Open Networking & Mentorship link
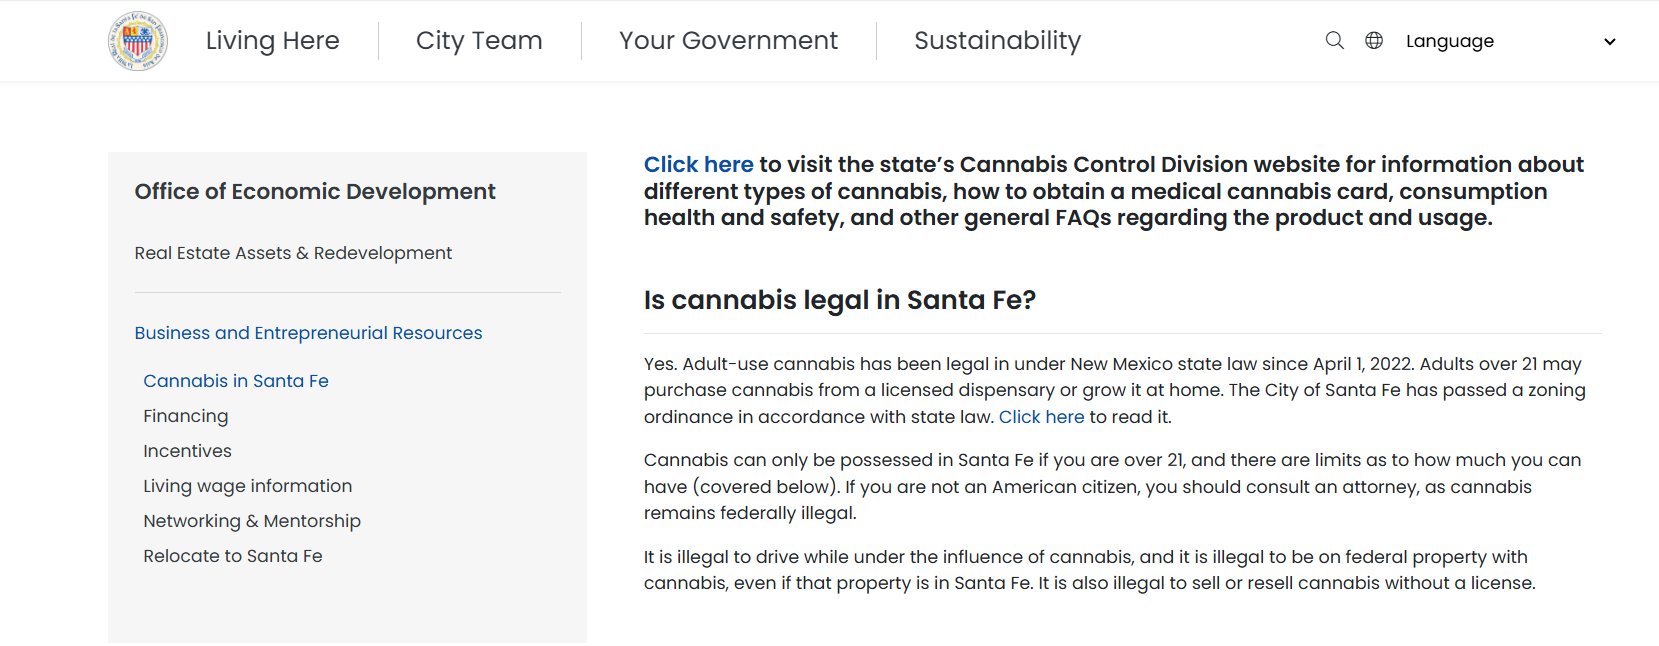 tap(252, 521)
